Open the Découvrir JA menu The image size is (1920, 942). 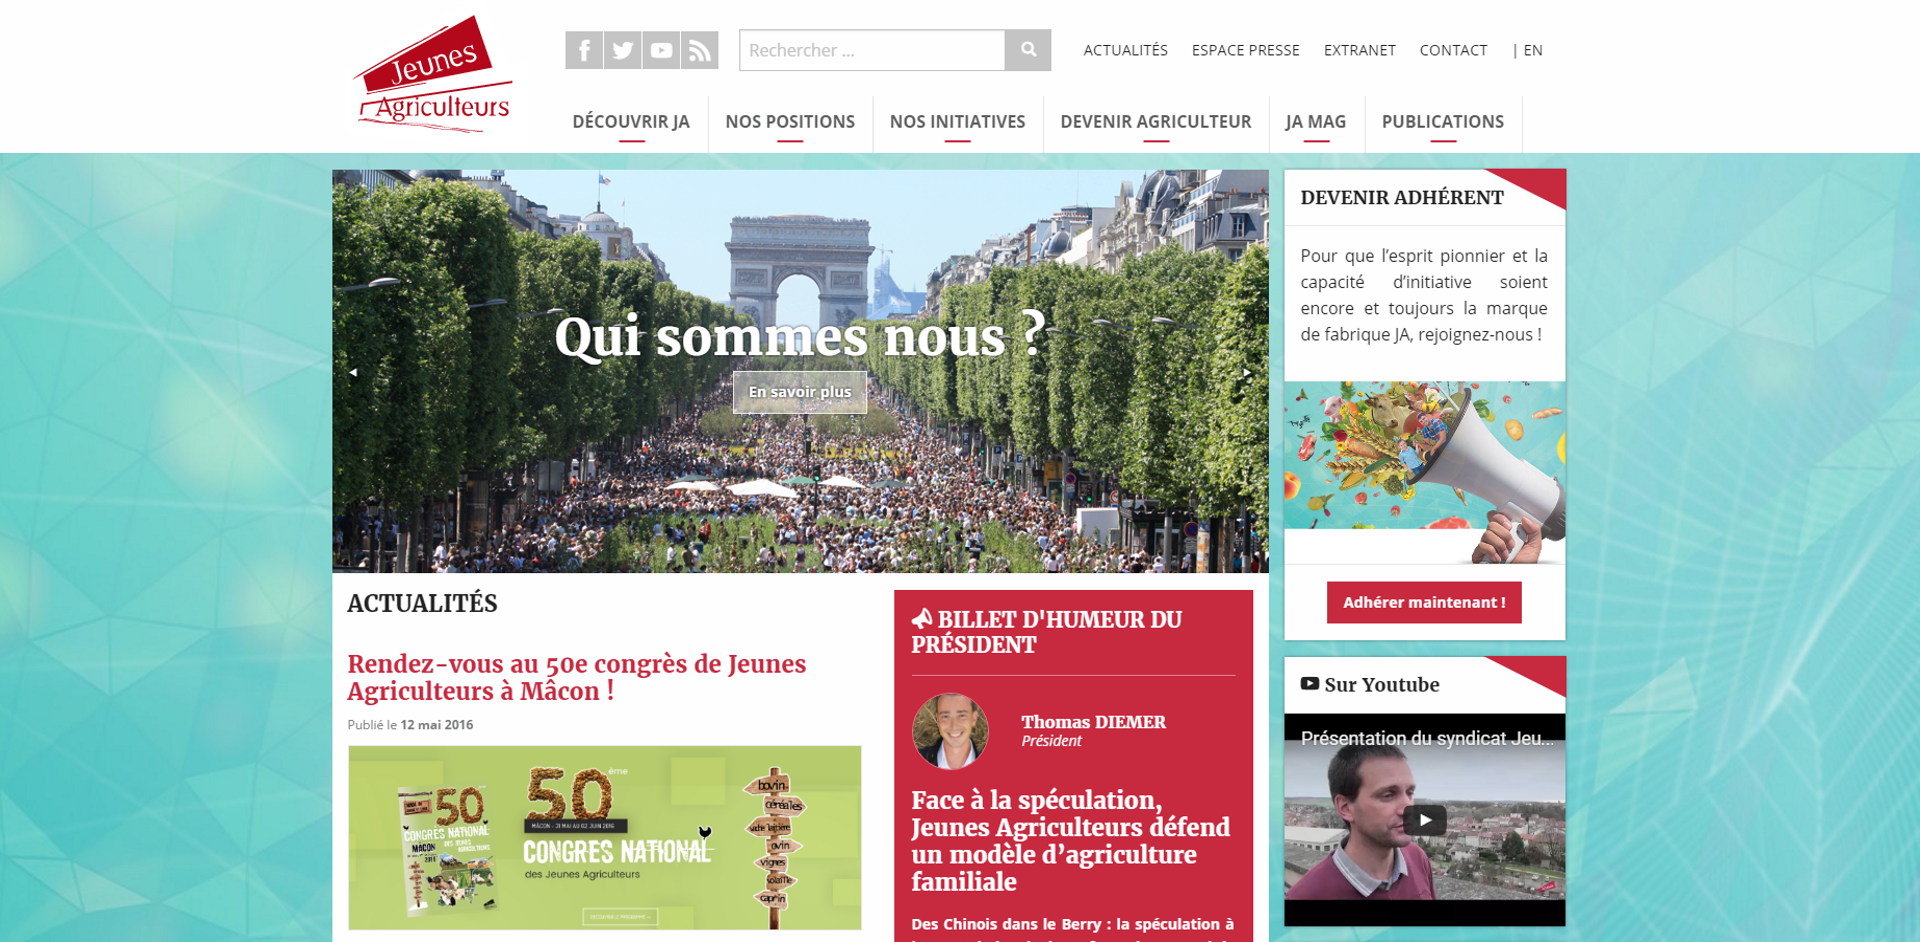[631, 122]
